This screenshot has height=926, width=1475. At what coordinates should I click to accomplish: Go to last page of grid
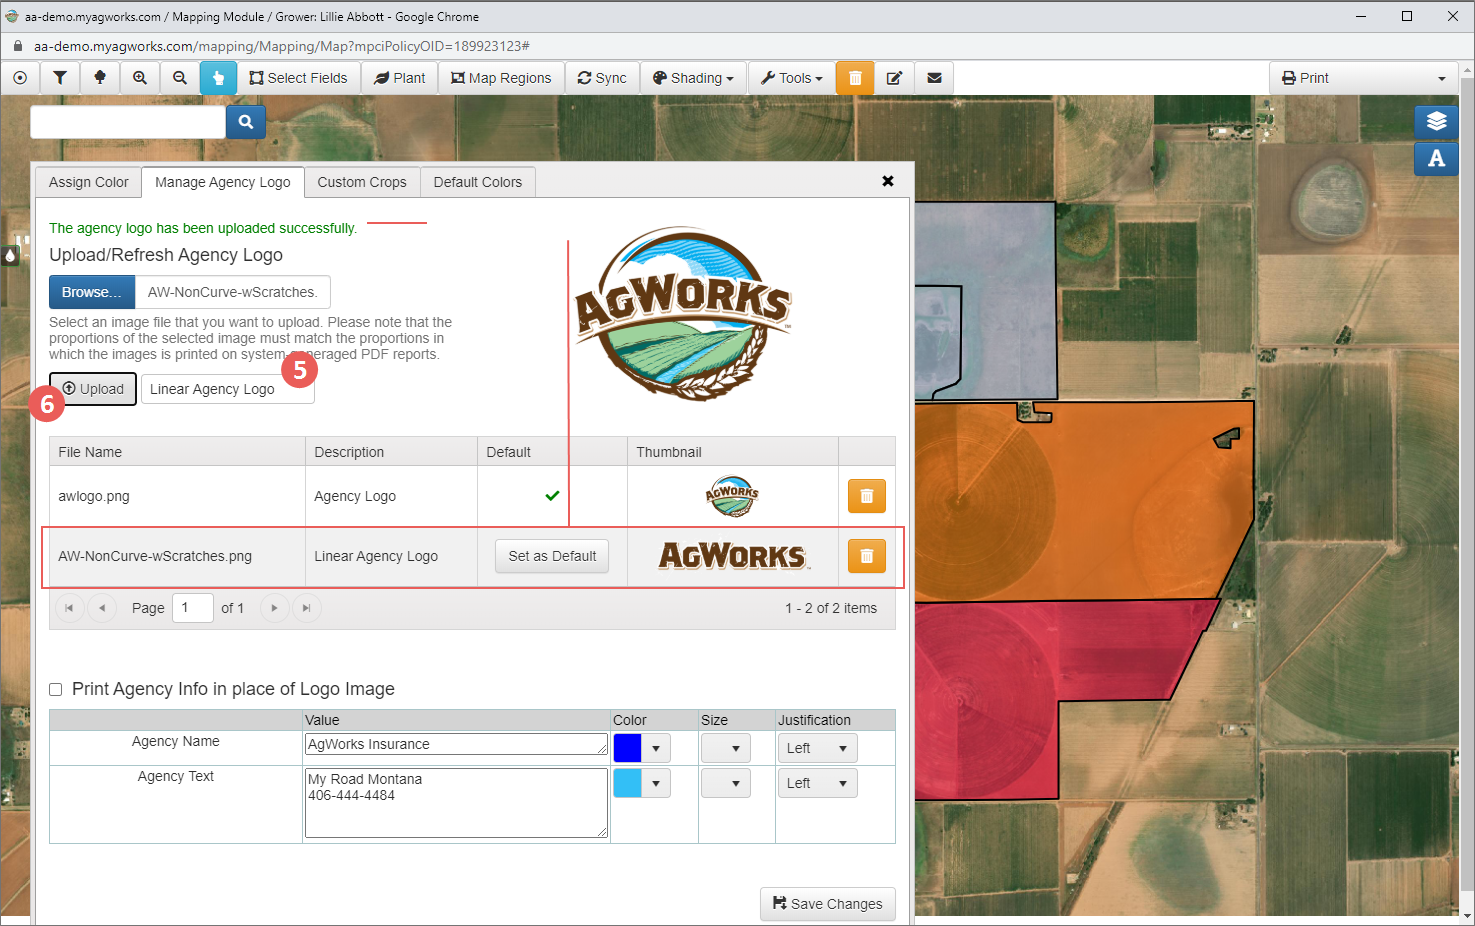pyautogui.click(x=307, y=608)
